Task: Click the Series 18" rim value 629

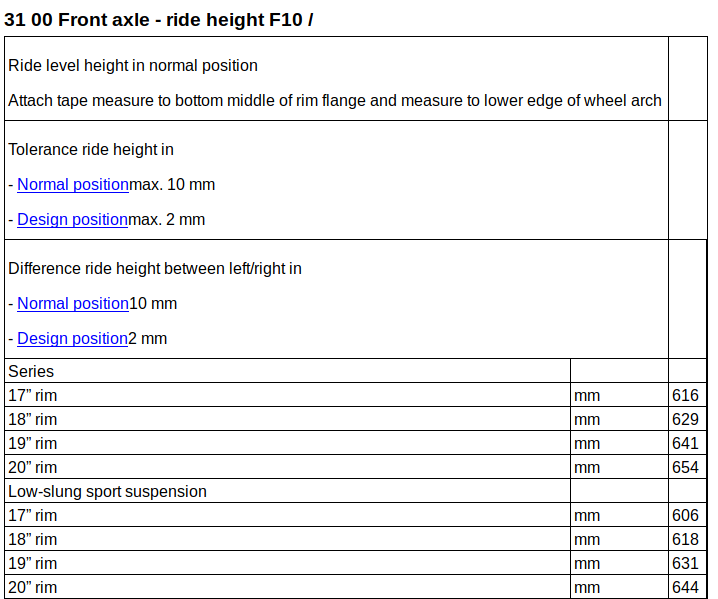Action: 685,419
